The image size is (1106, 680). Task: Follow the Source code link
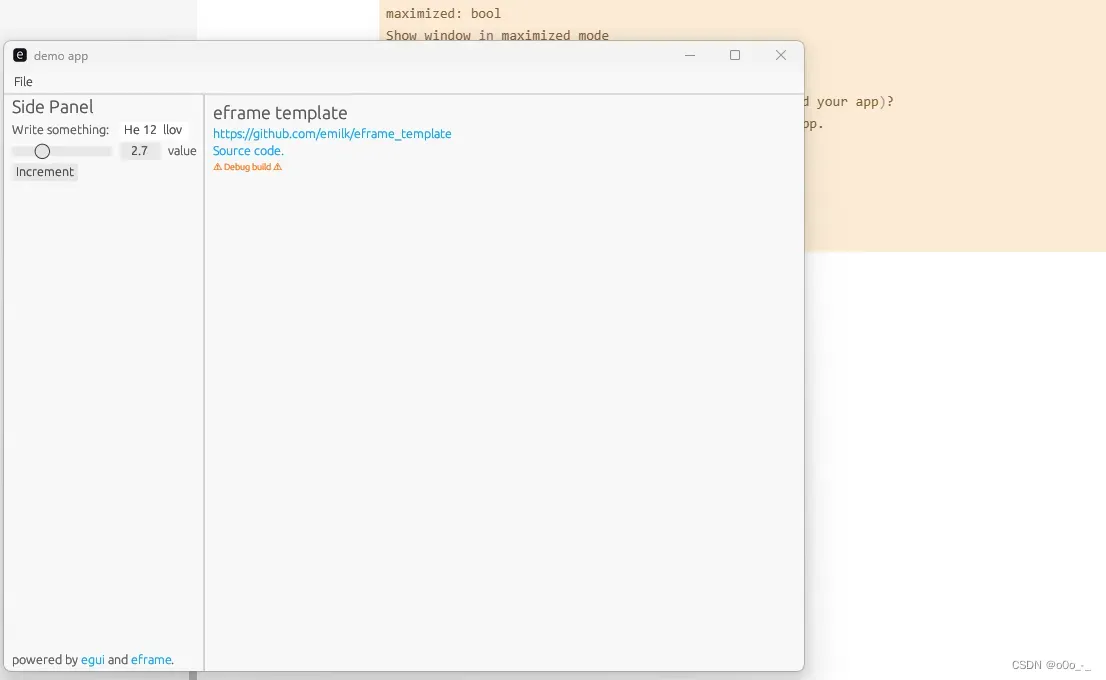pyautogui.click(x=248, y=151)
